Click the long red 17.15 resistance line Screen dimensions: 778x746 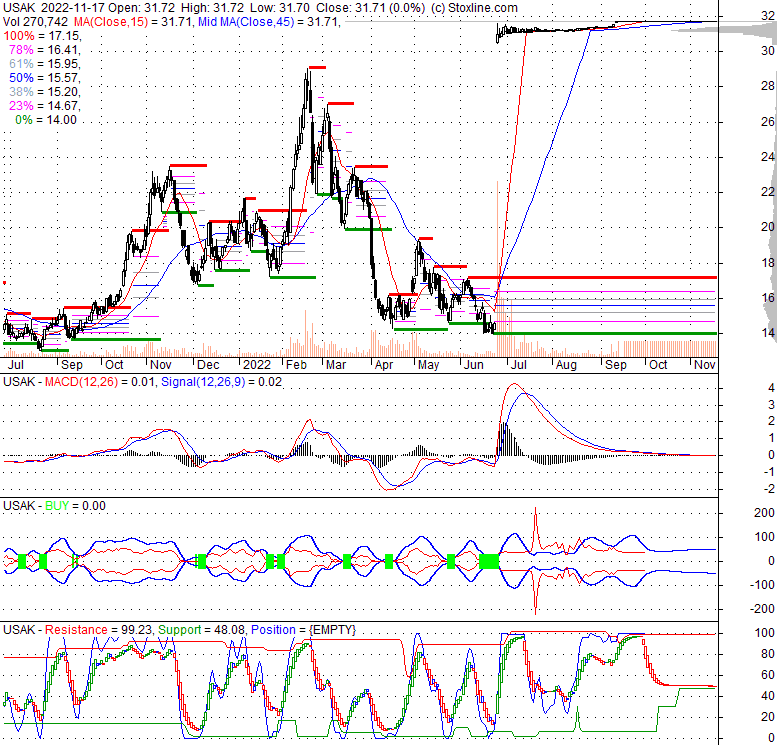coord(592,277)
